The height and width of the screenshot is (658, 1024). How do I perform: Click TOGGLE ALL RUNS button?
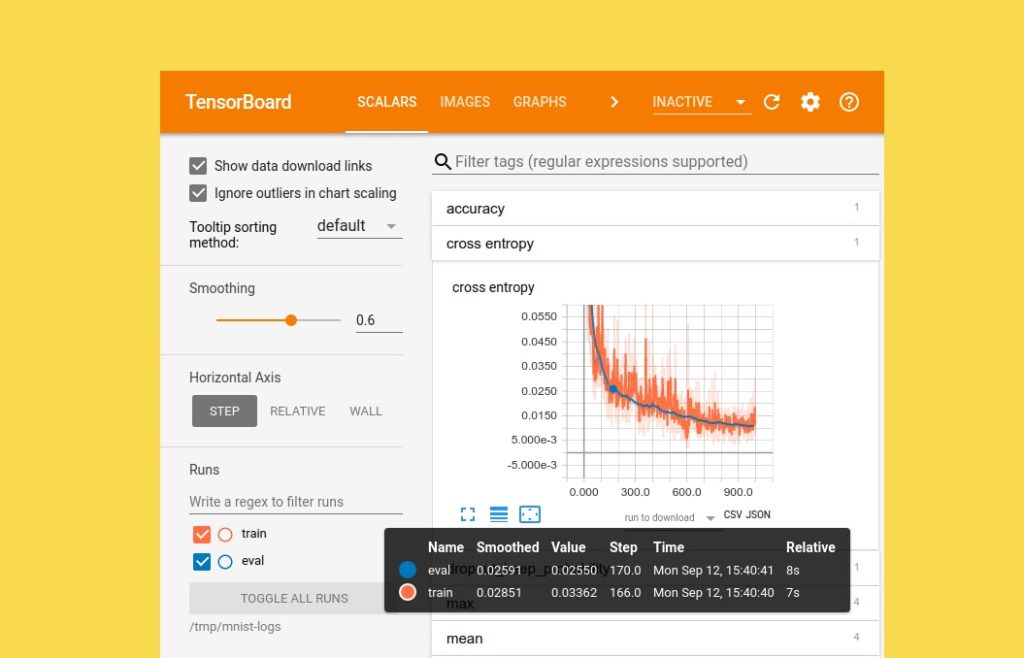pos(294,598)
